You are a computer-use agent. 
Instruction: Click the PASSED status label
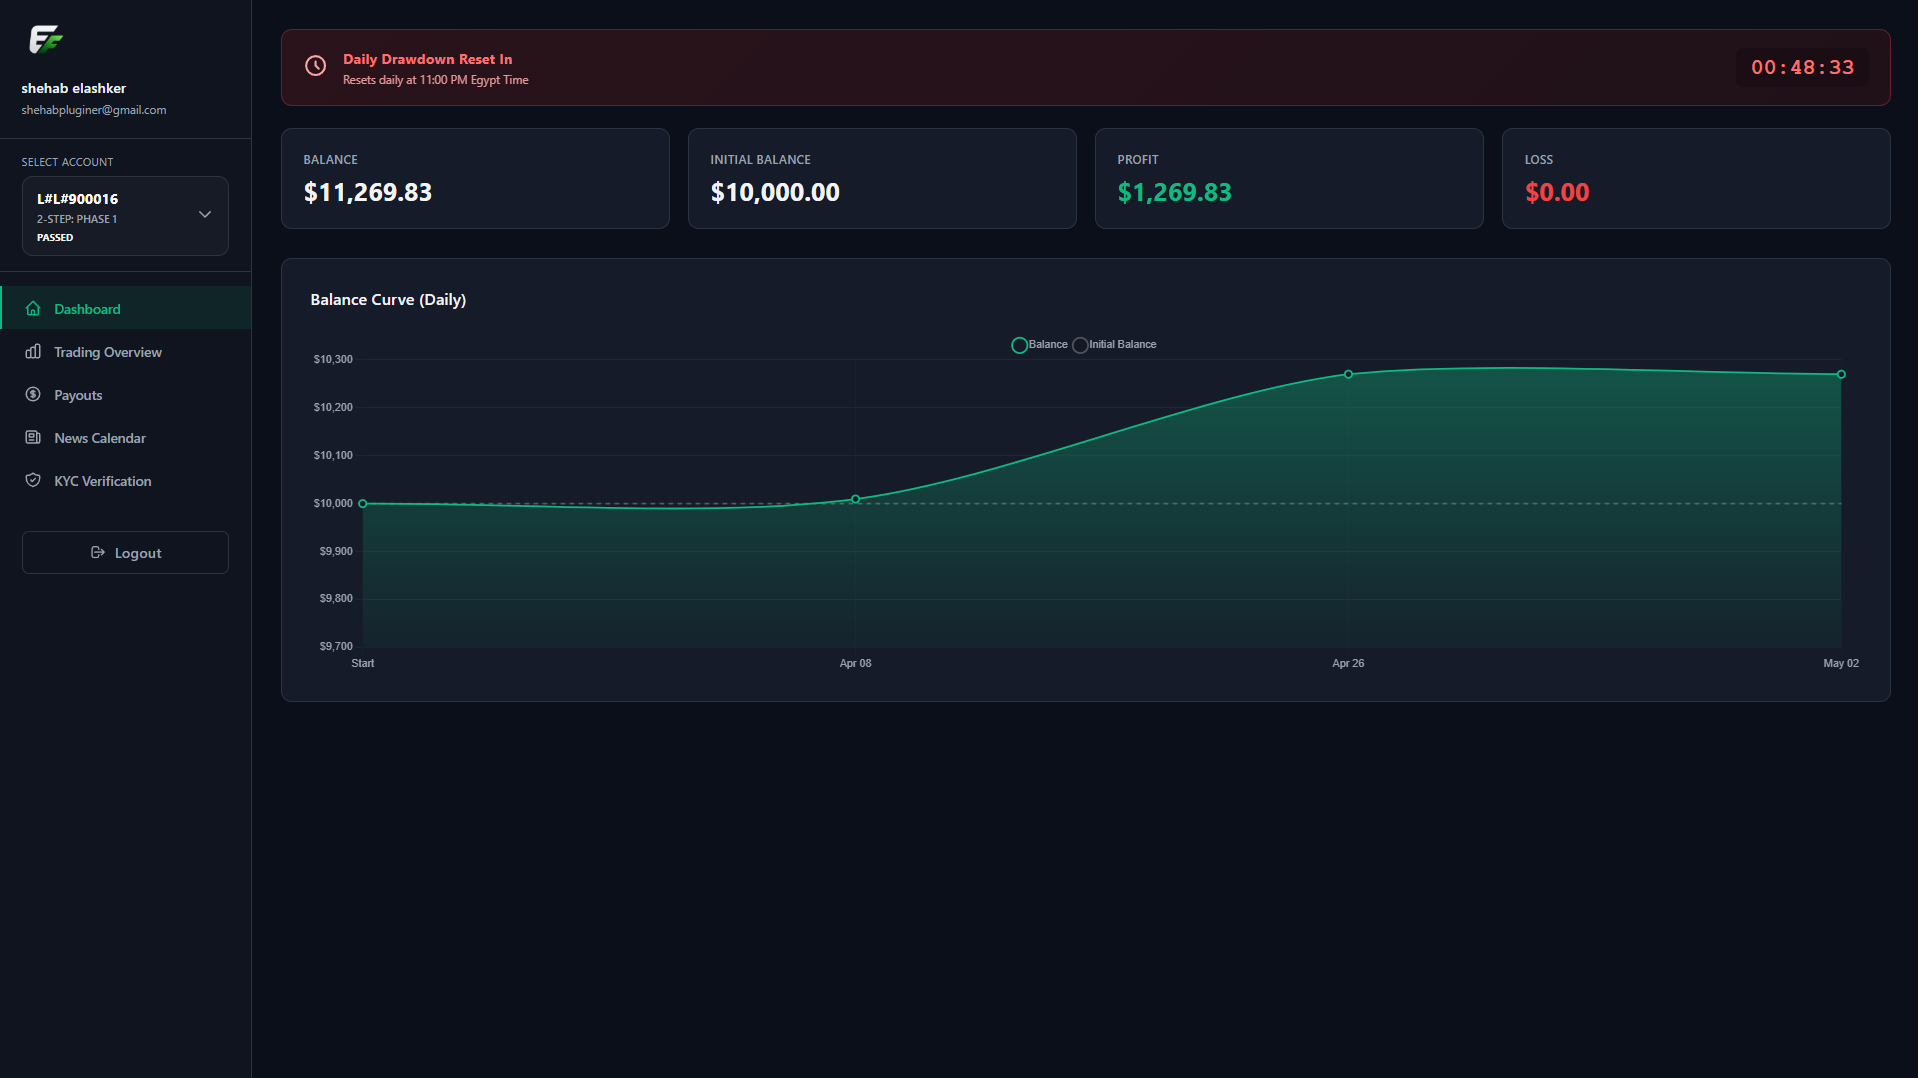click(x=55, y=238)
